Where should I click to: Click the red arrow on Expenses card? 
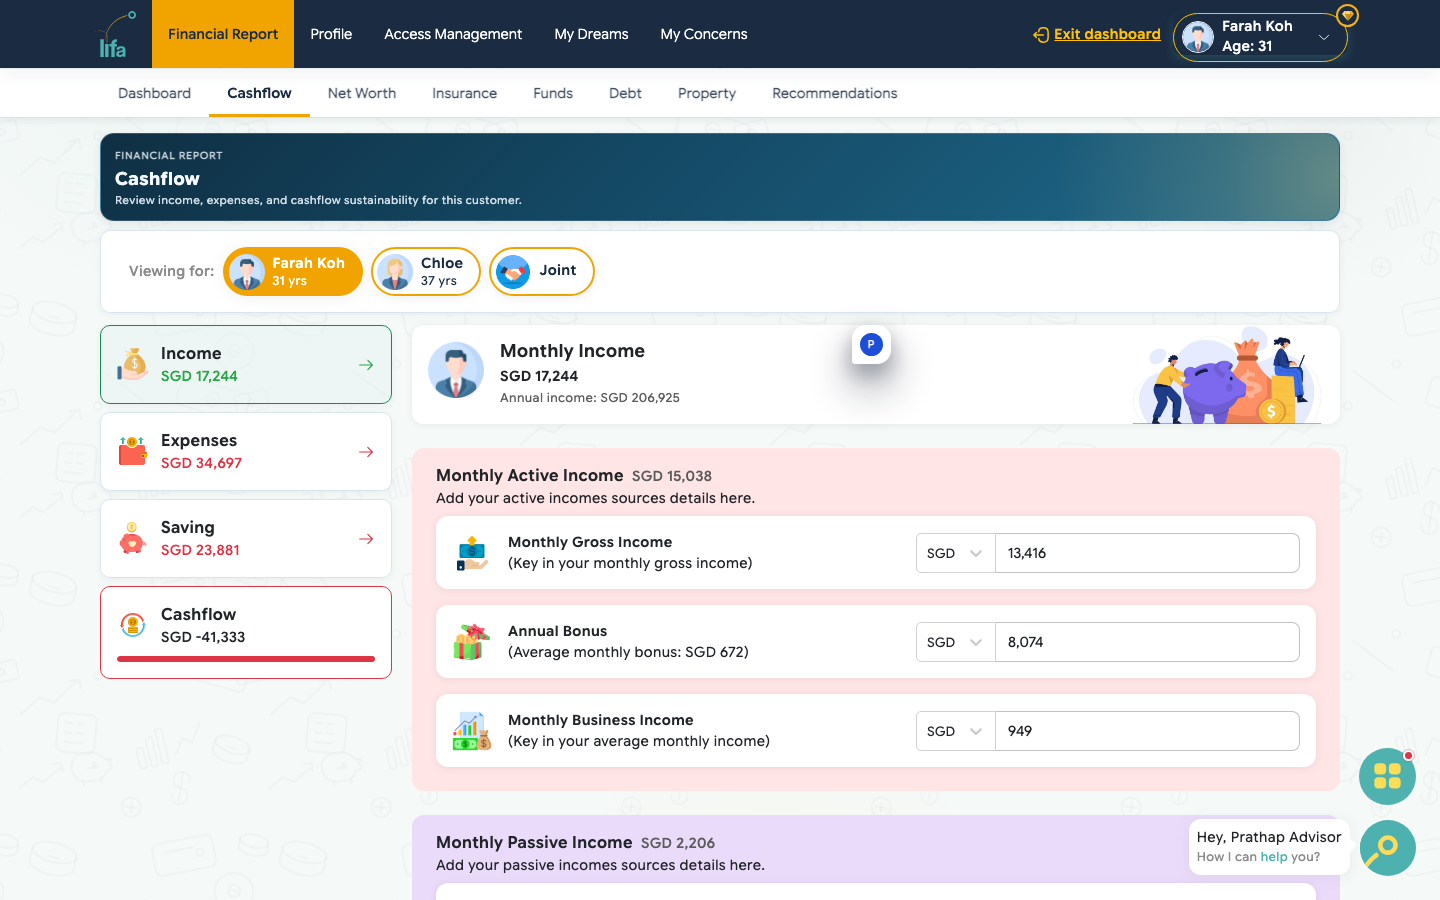(x=366, y=452)
